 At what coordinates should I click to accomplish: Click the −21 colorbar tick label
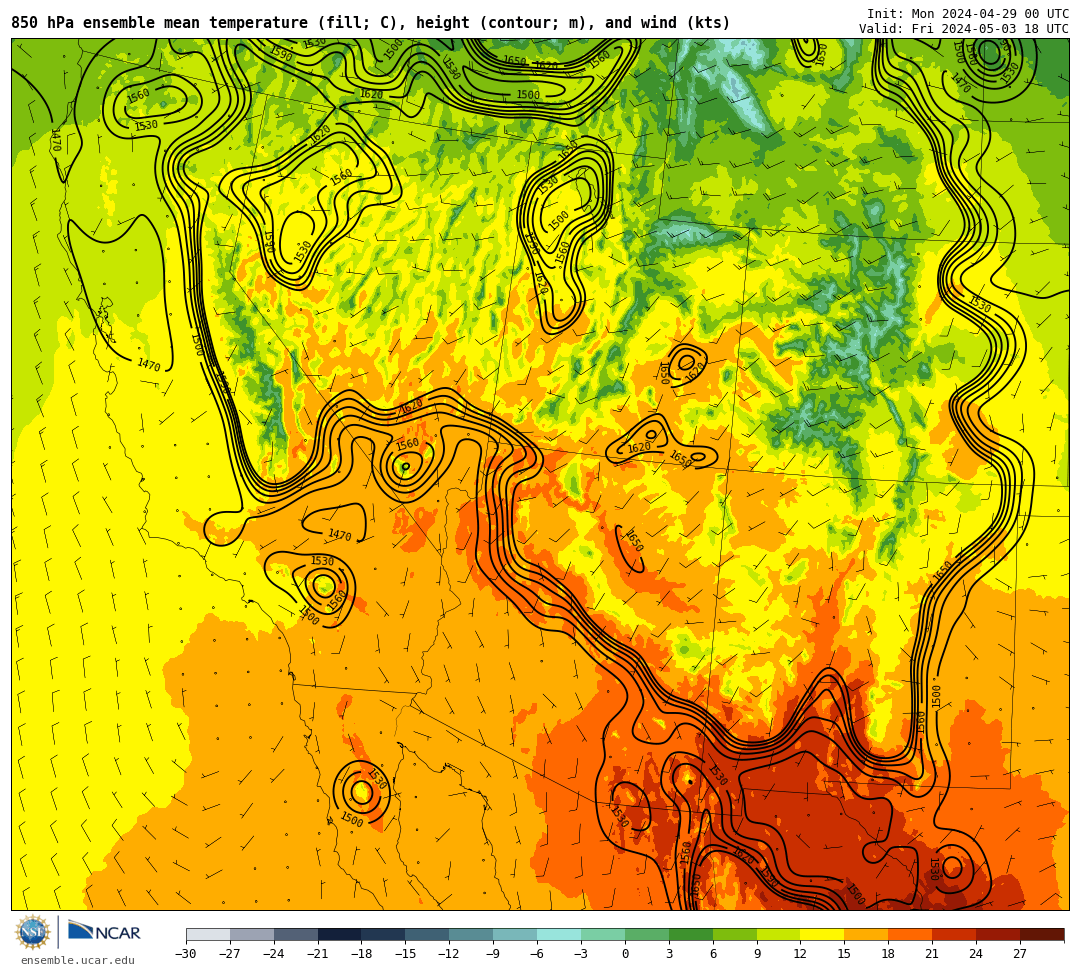(318, 954)
